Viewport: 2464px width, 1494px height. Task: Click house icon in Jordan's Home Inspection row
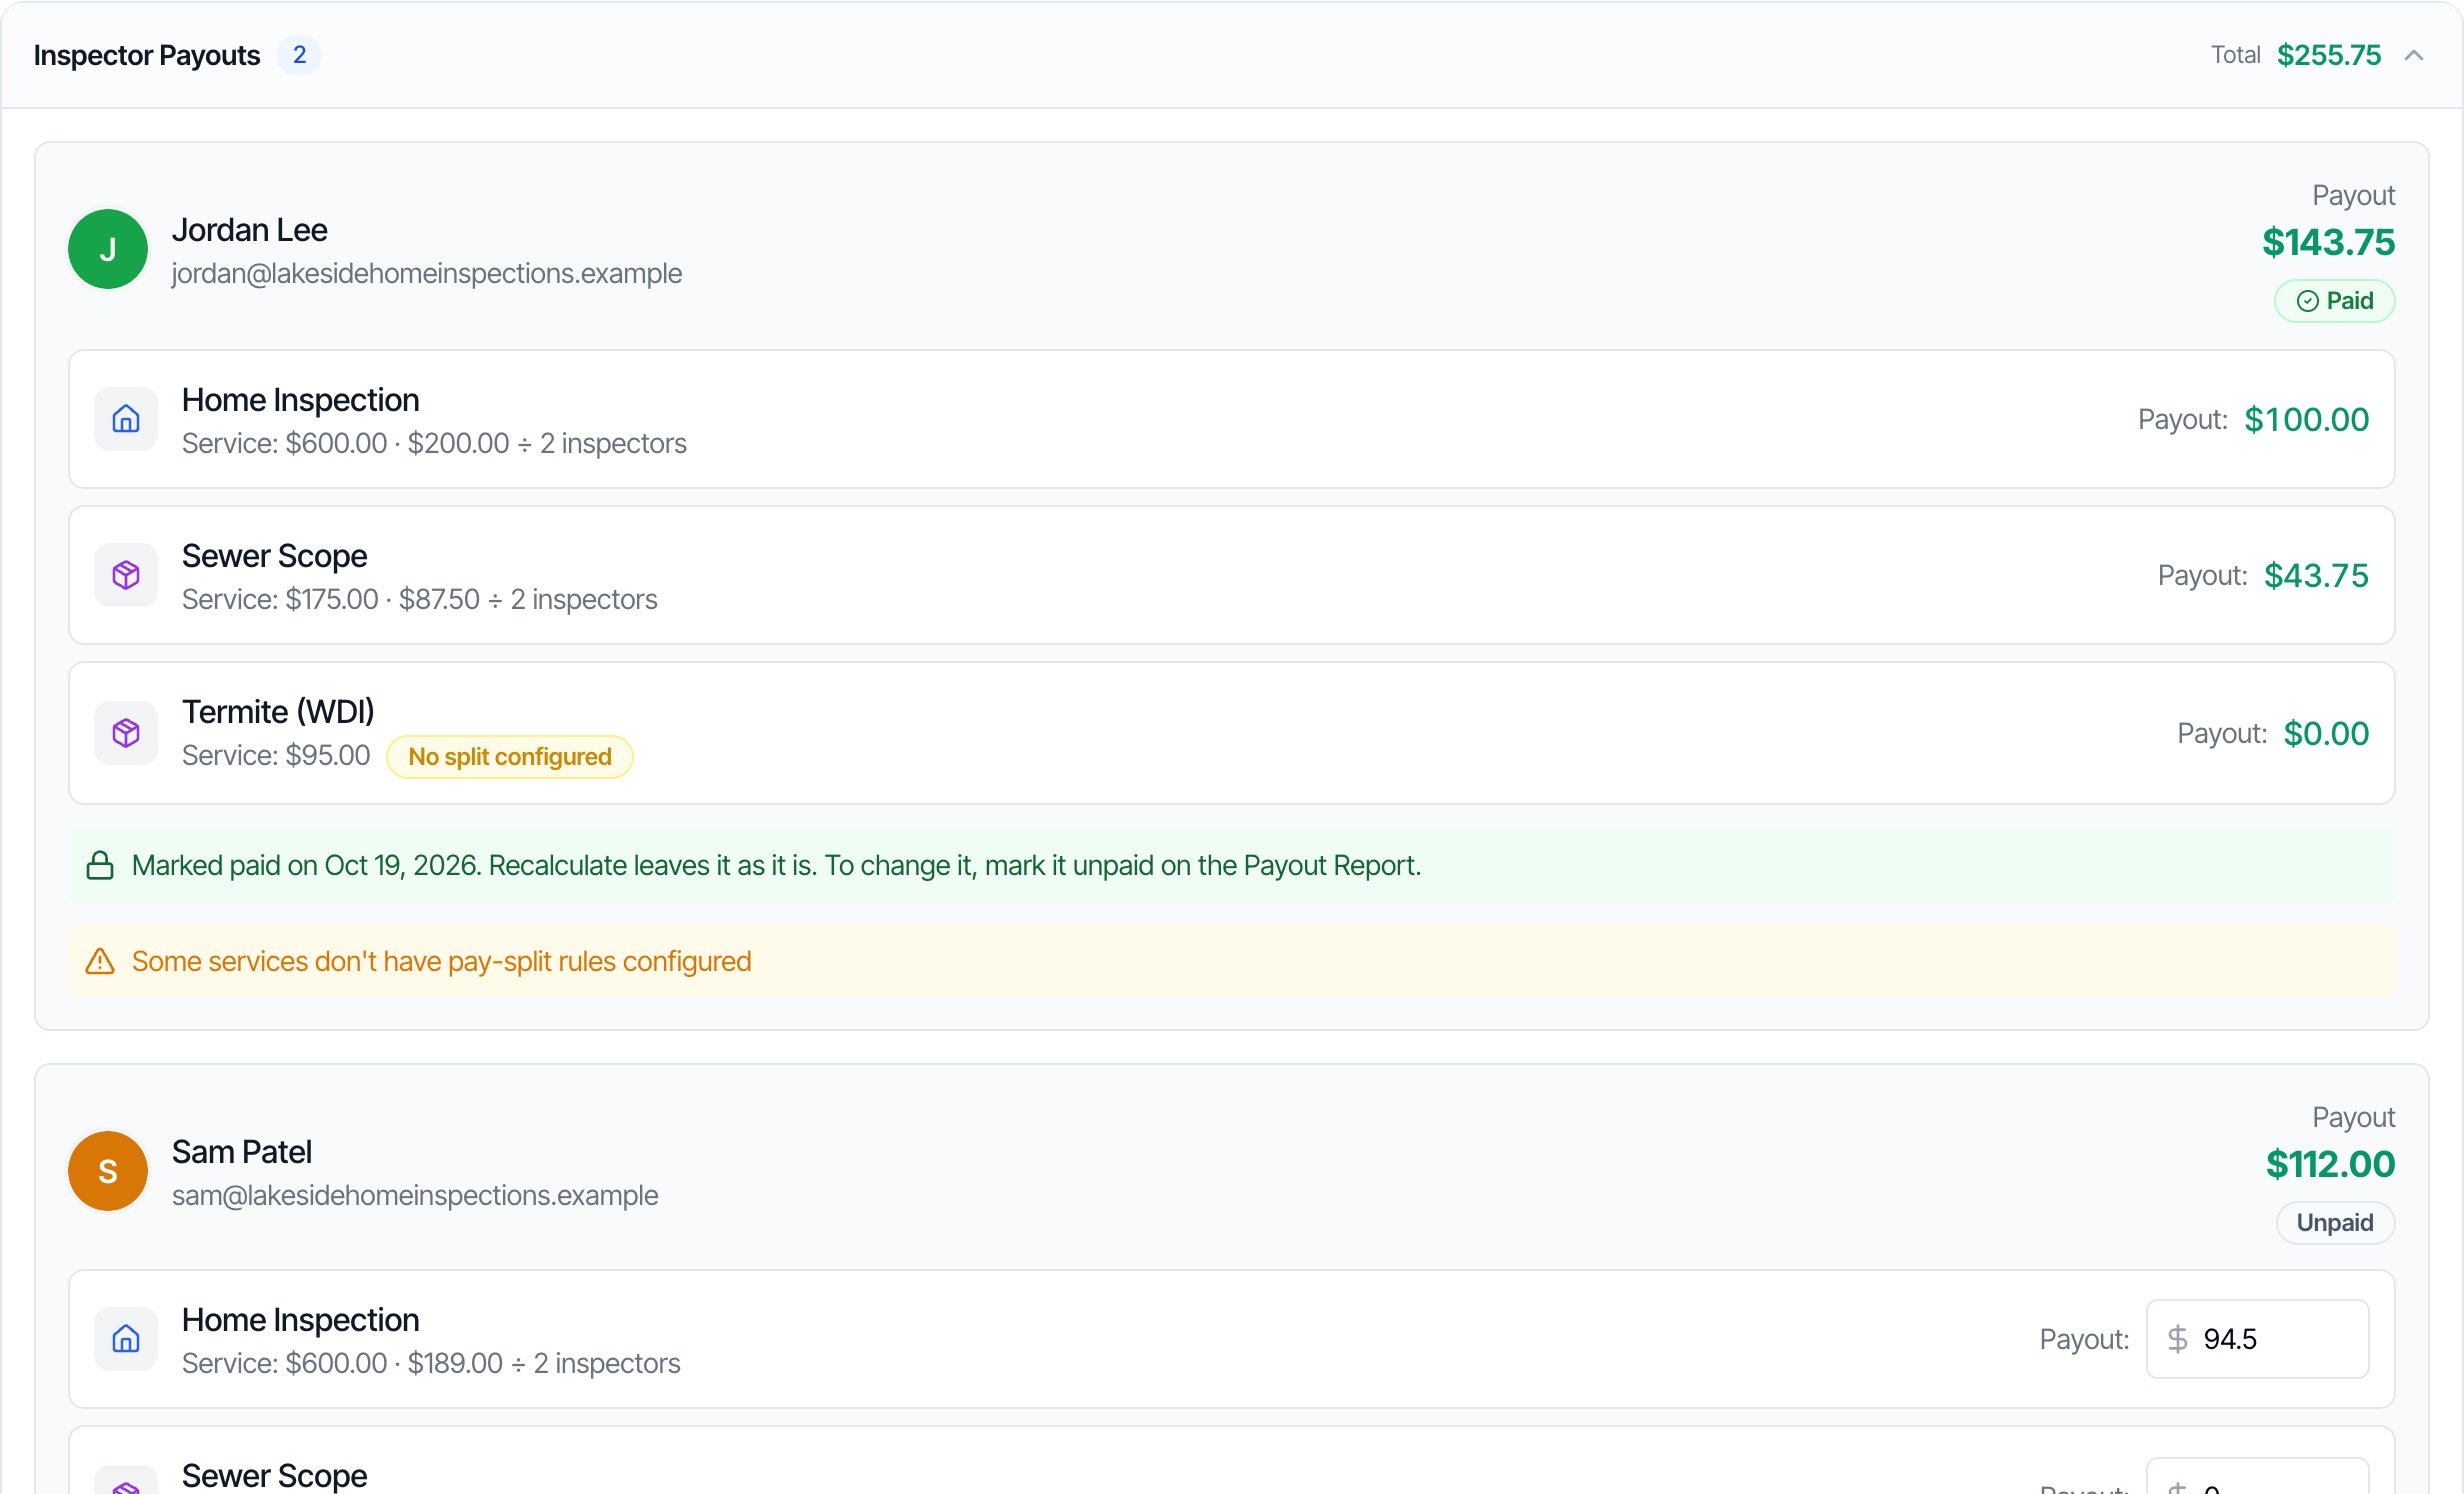[126, 419]
